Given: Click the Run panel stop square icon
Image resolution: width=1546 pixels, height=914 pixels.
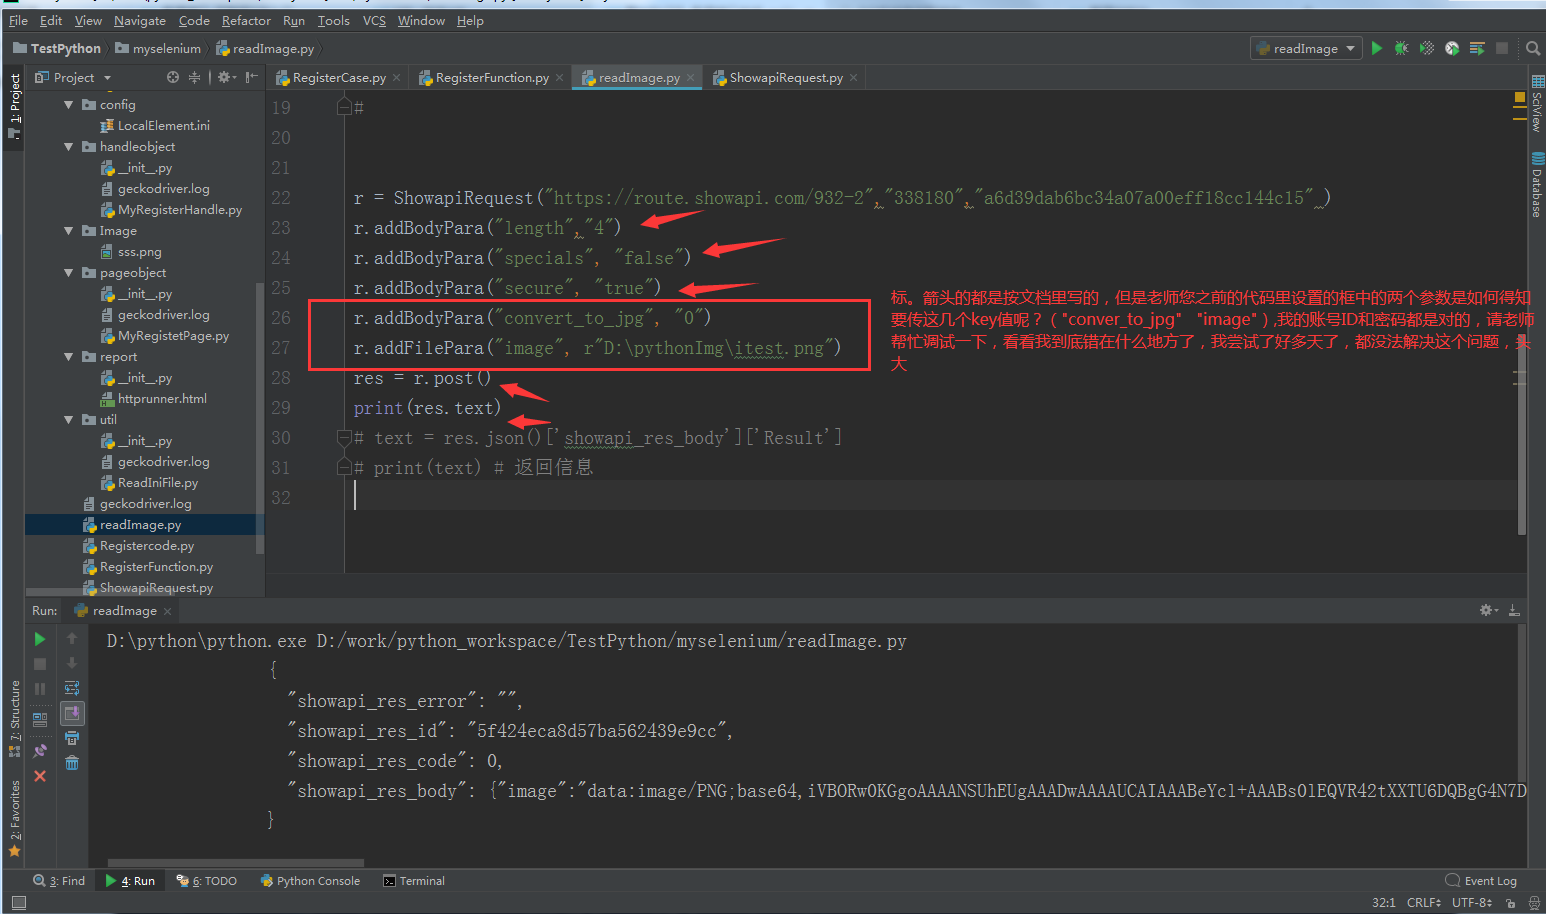Looking at the screenshot, I should click(x=40, y=664).
